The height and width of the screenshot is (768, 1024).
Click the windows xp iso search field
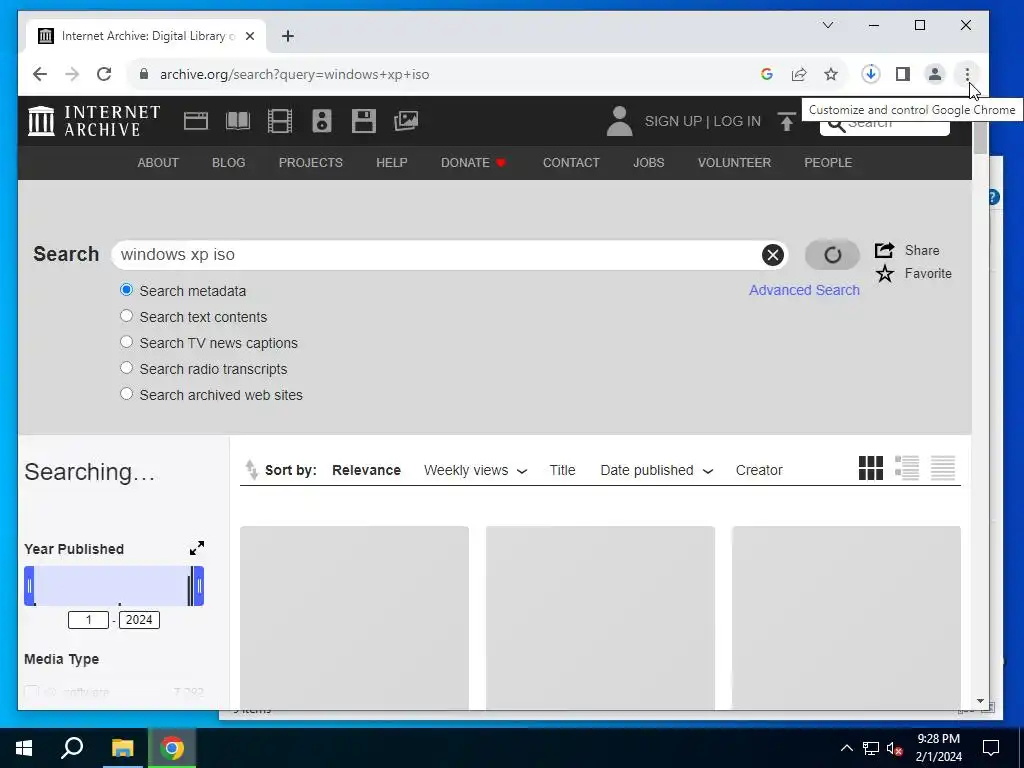[x=438, y=255]
